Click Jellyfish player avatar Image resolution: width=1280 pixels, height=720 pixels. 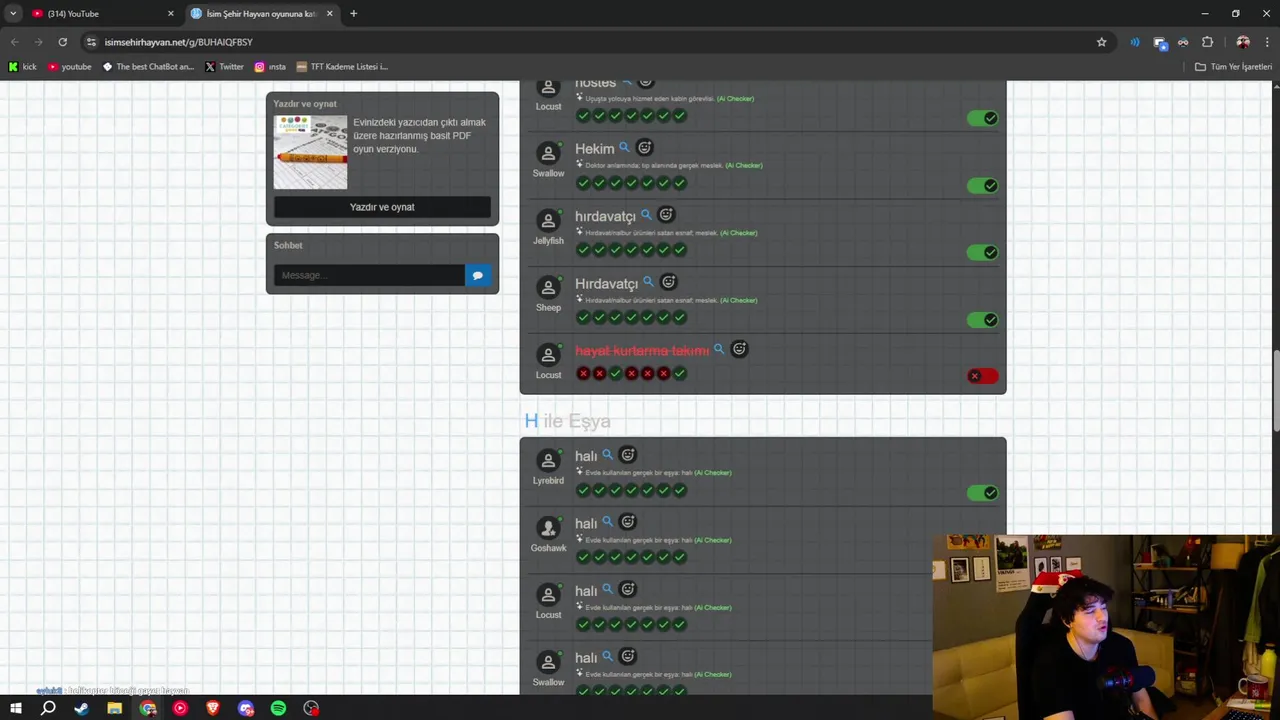pos(548,221)
